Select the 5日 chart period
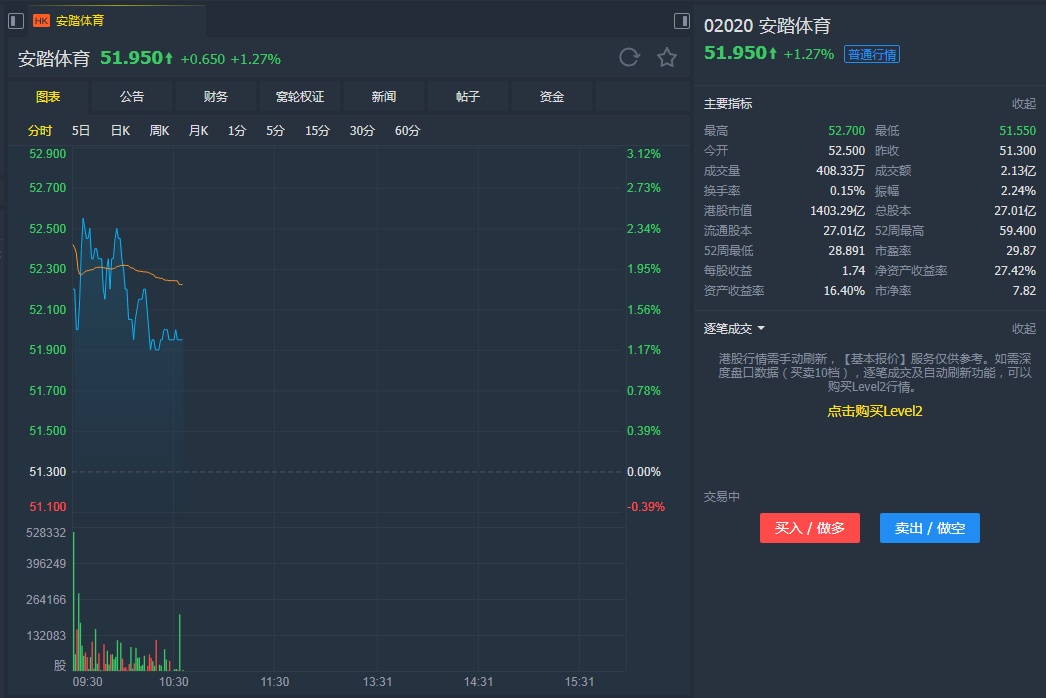This screenshot has height=698, width=1046. pyautogui.click(x=81, y=131)
